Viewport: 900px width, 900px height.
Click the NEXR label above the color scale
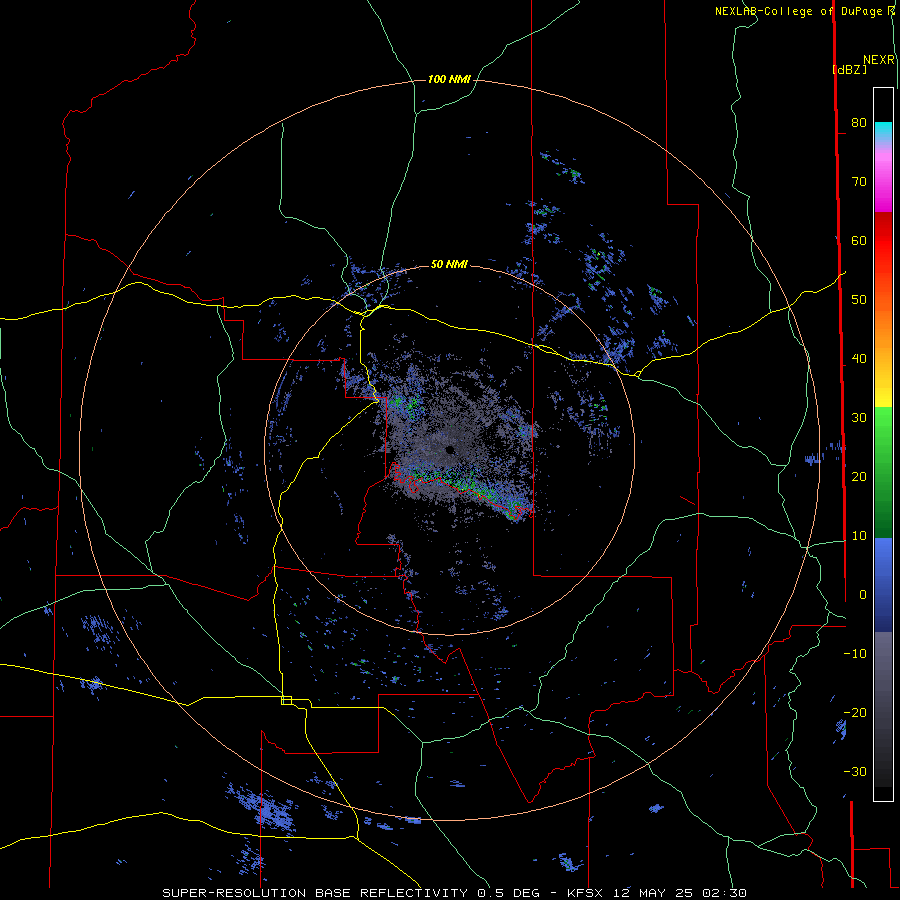click(879, 60)
